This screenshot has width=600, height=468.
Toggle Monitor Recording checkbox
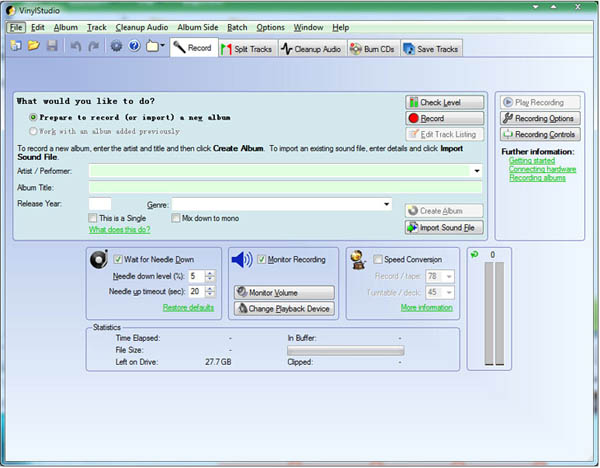pyautogui.click(x=261, y=259)
